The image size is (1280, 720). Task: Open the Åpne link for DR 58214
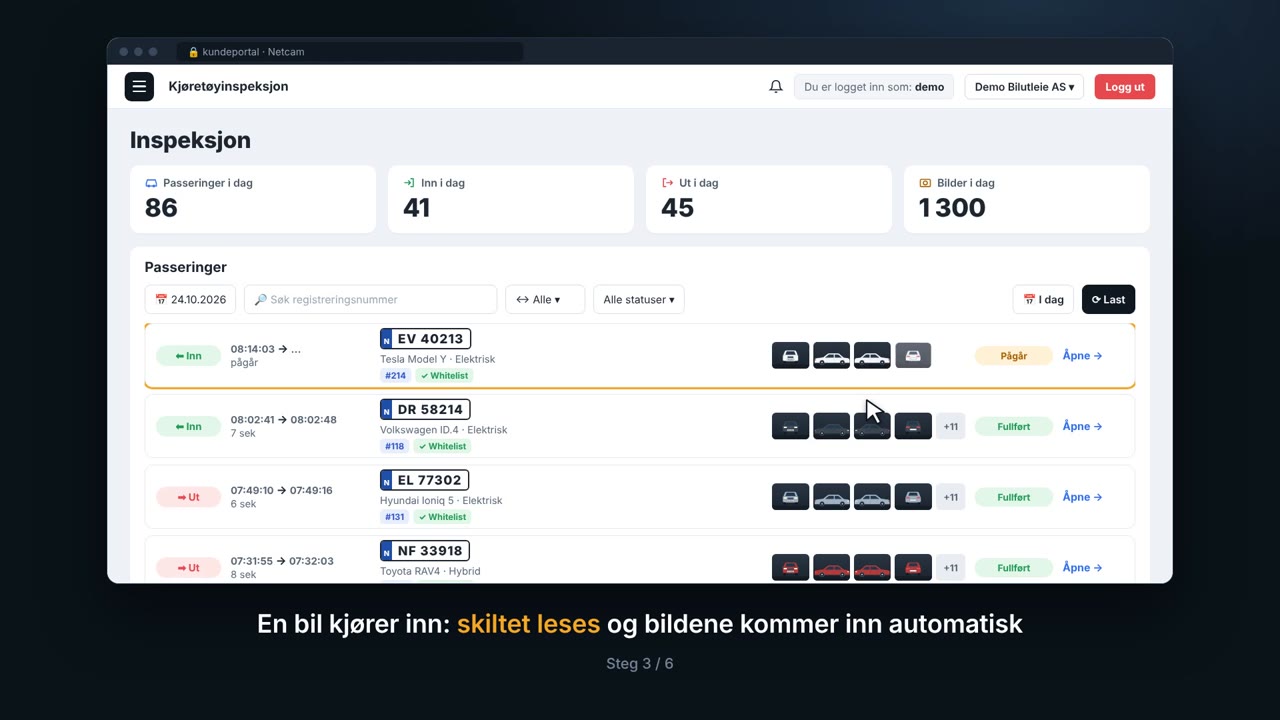(1082, 426)
